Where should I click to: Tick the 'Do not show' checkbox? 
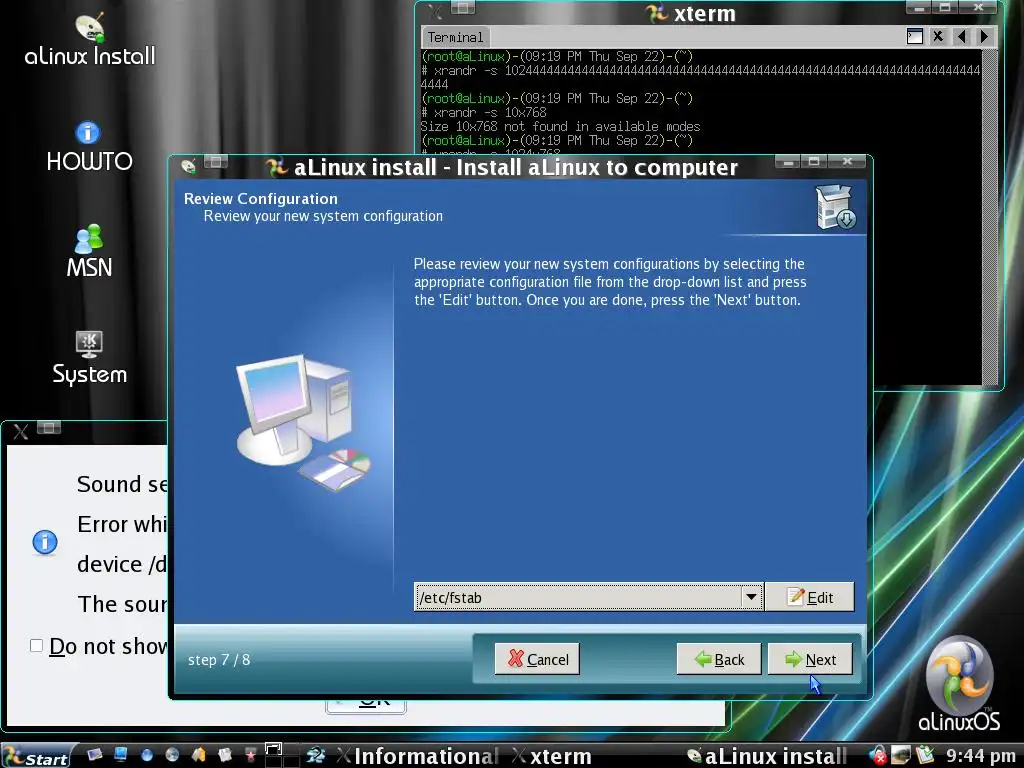click(37, 646)
